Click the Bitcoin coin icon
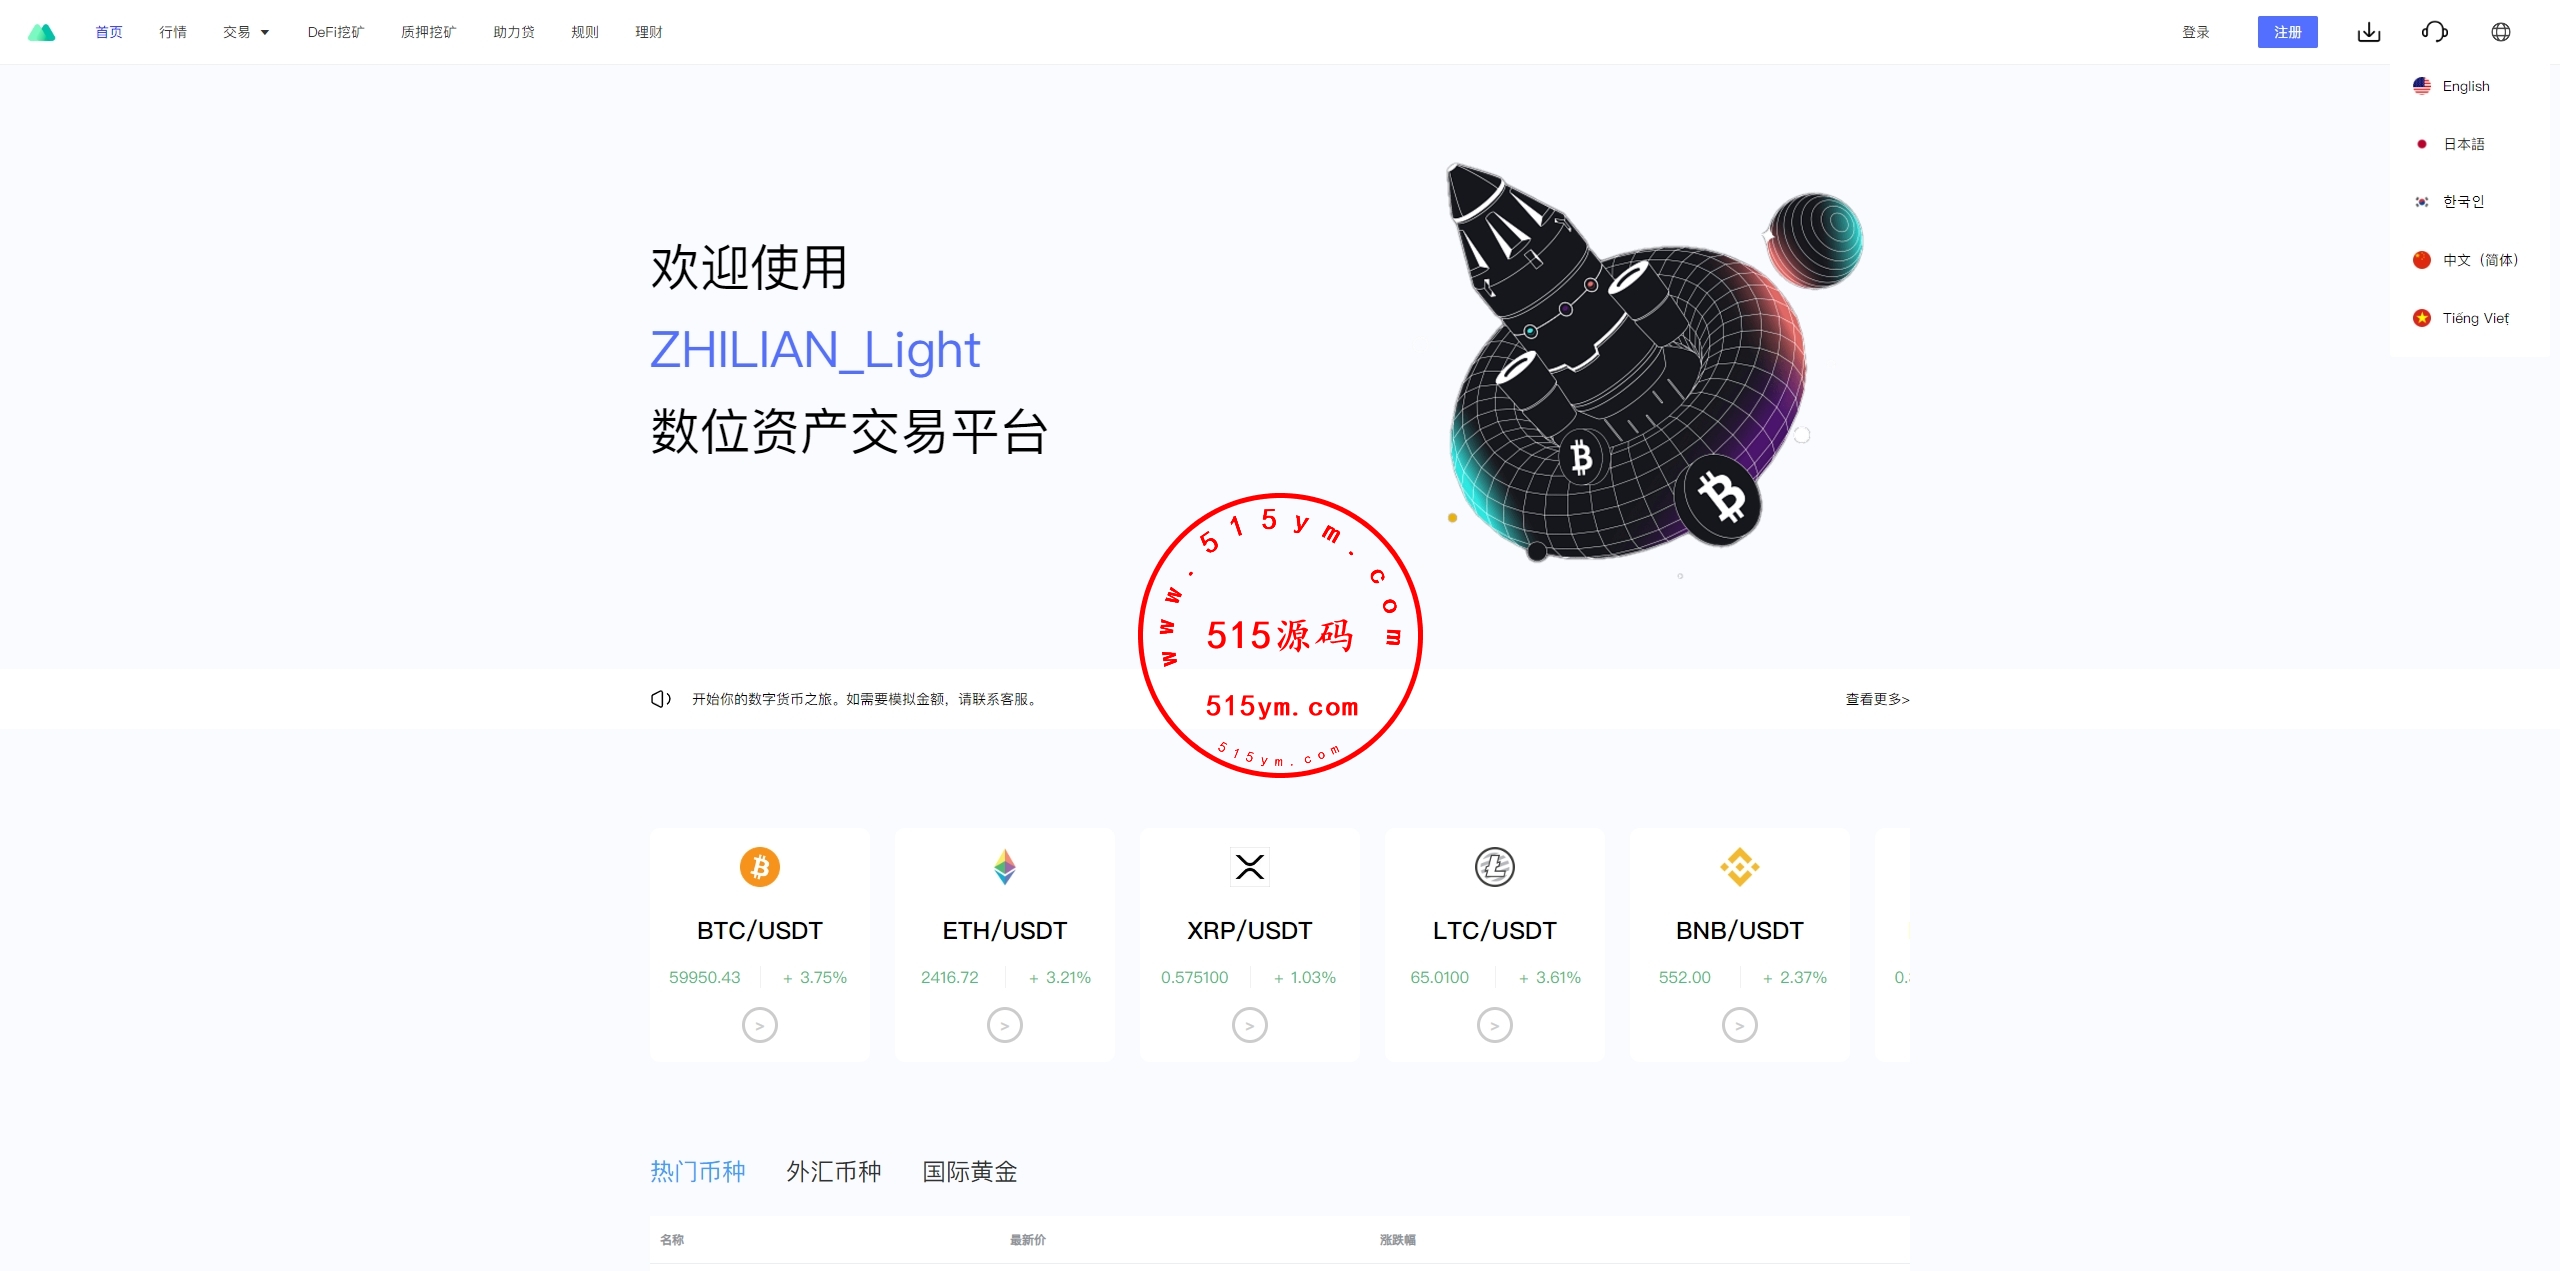This screenshot has height=1271, width=2560. (x=760, y=867)
